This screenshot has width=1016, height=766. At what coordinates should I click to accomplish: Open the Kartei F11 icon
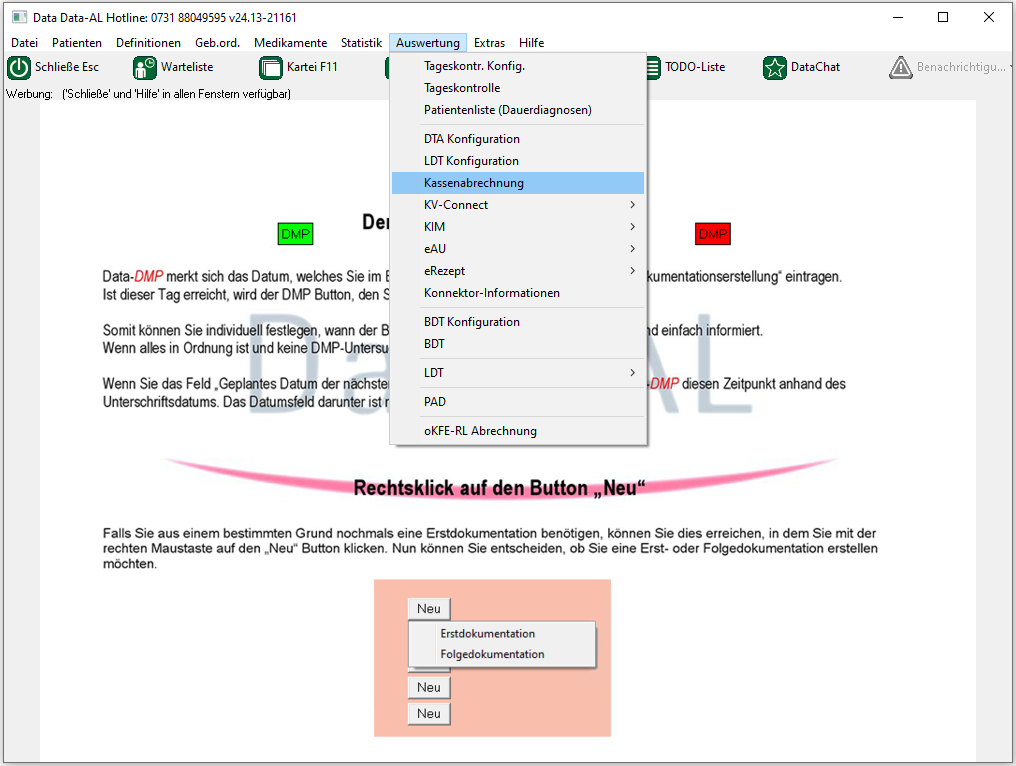click(x=270, y=68)
